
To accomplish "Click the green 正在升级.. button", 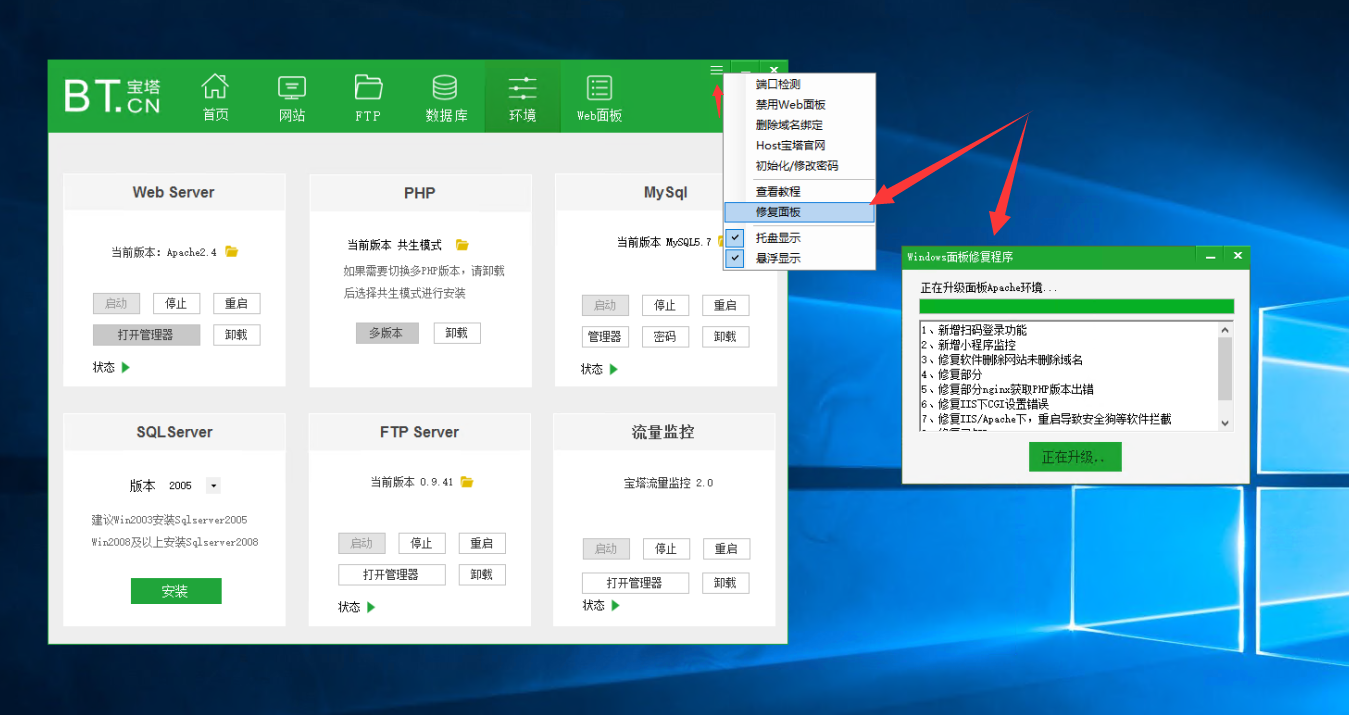I will [x=1075, y=457].
